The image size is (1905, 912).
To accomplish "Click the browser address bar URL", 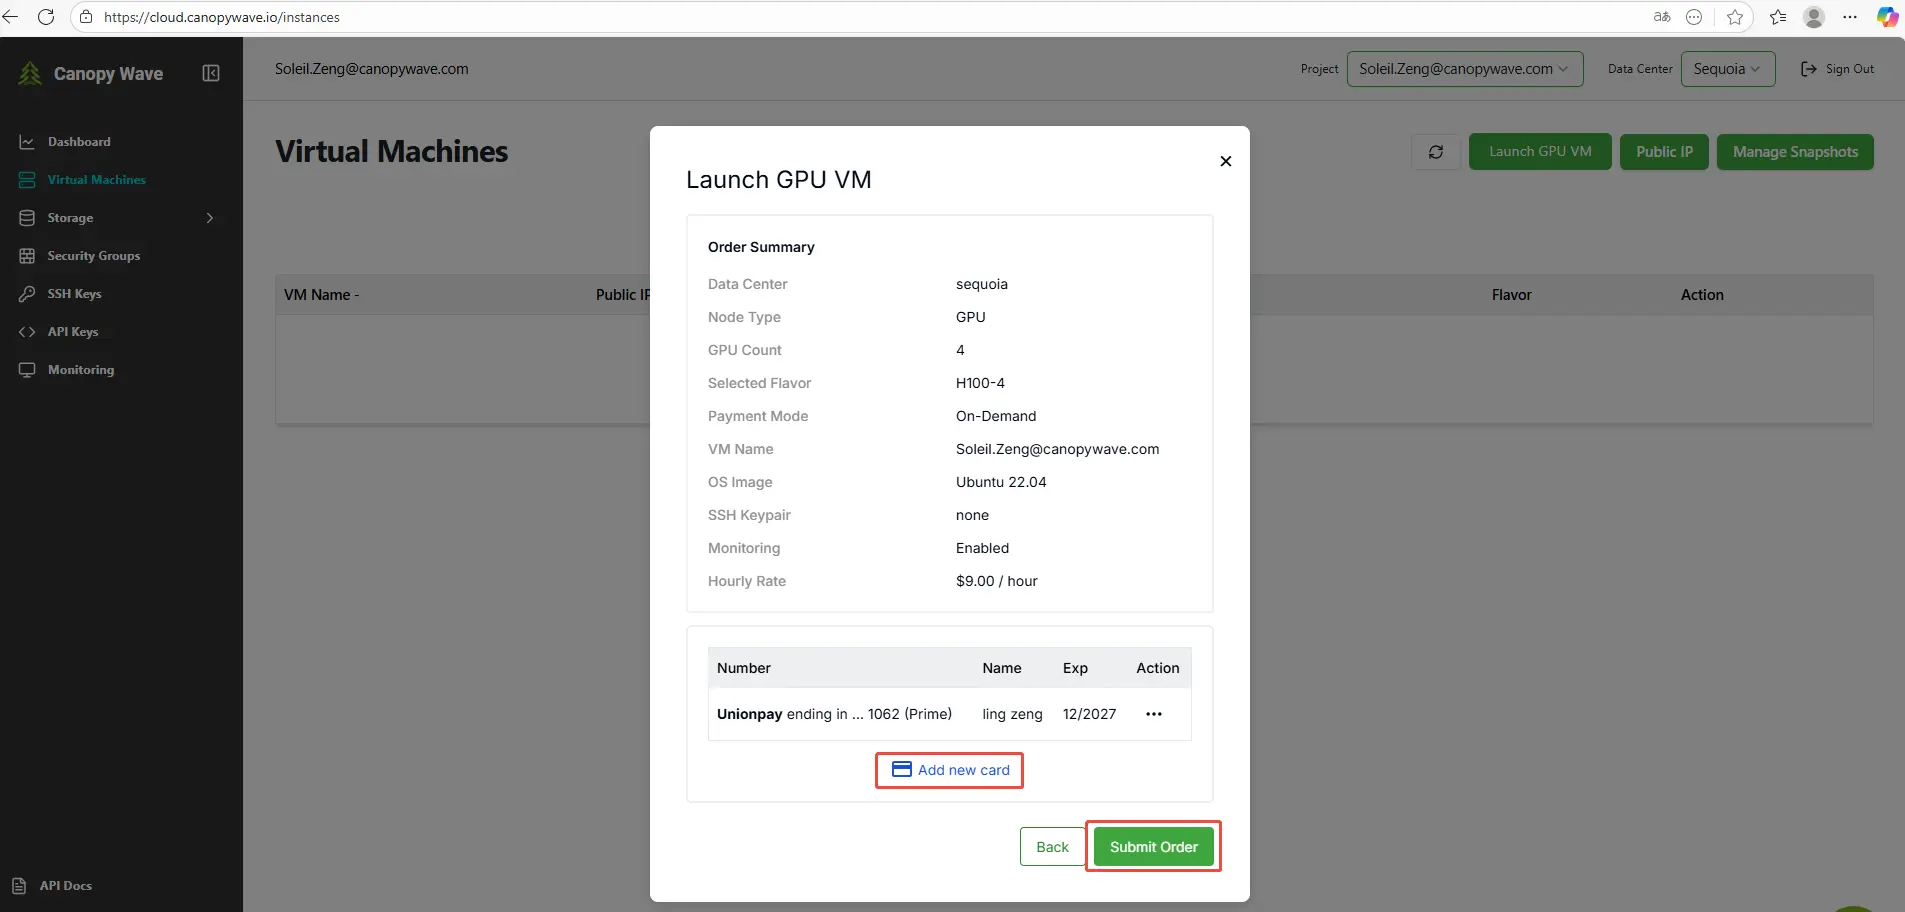I will point(222,17).
